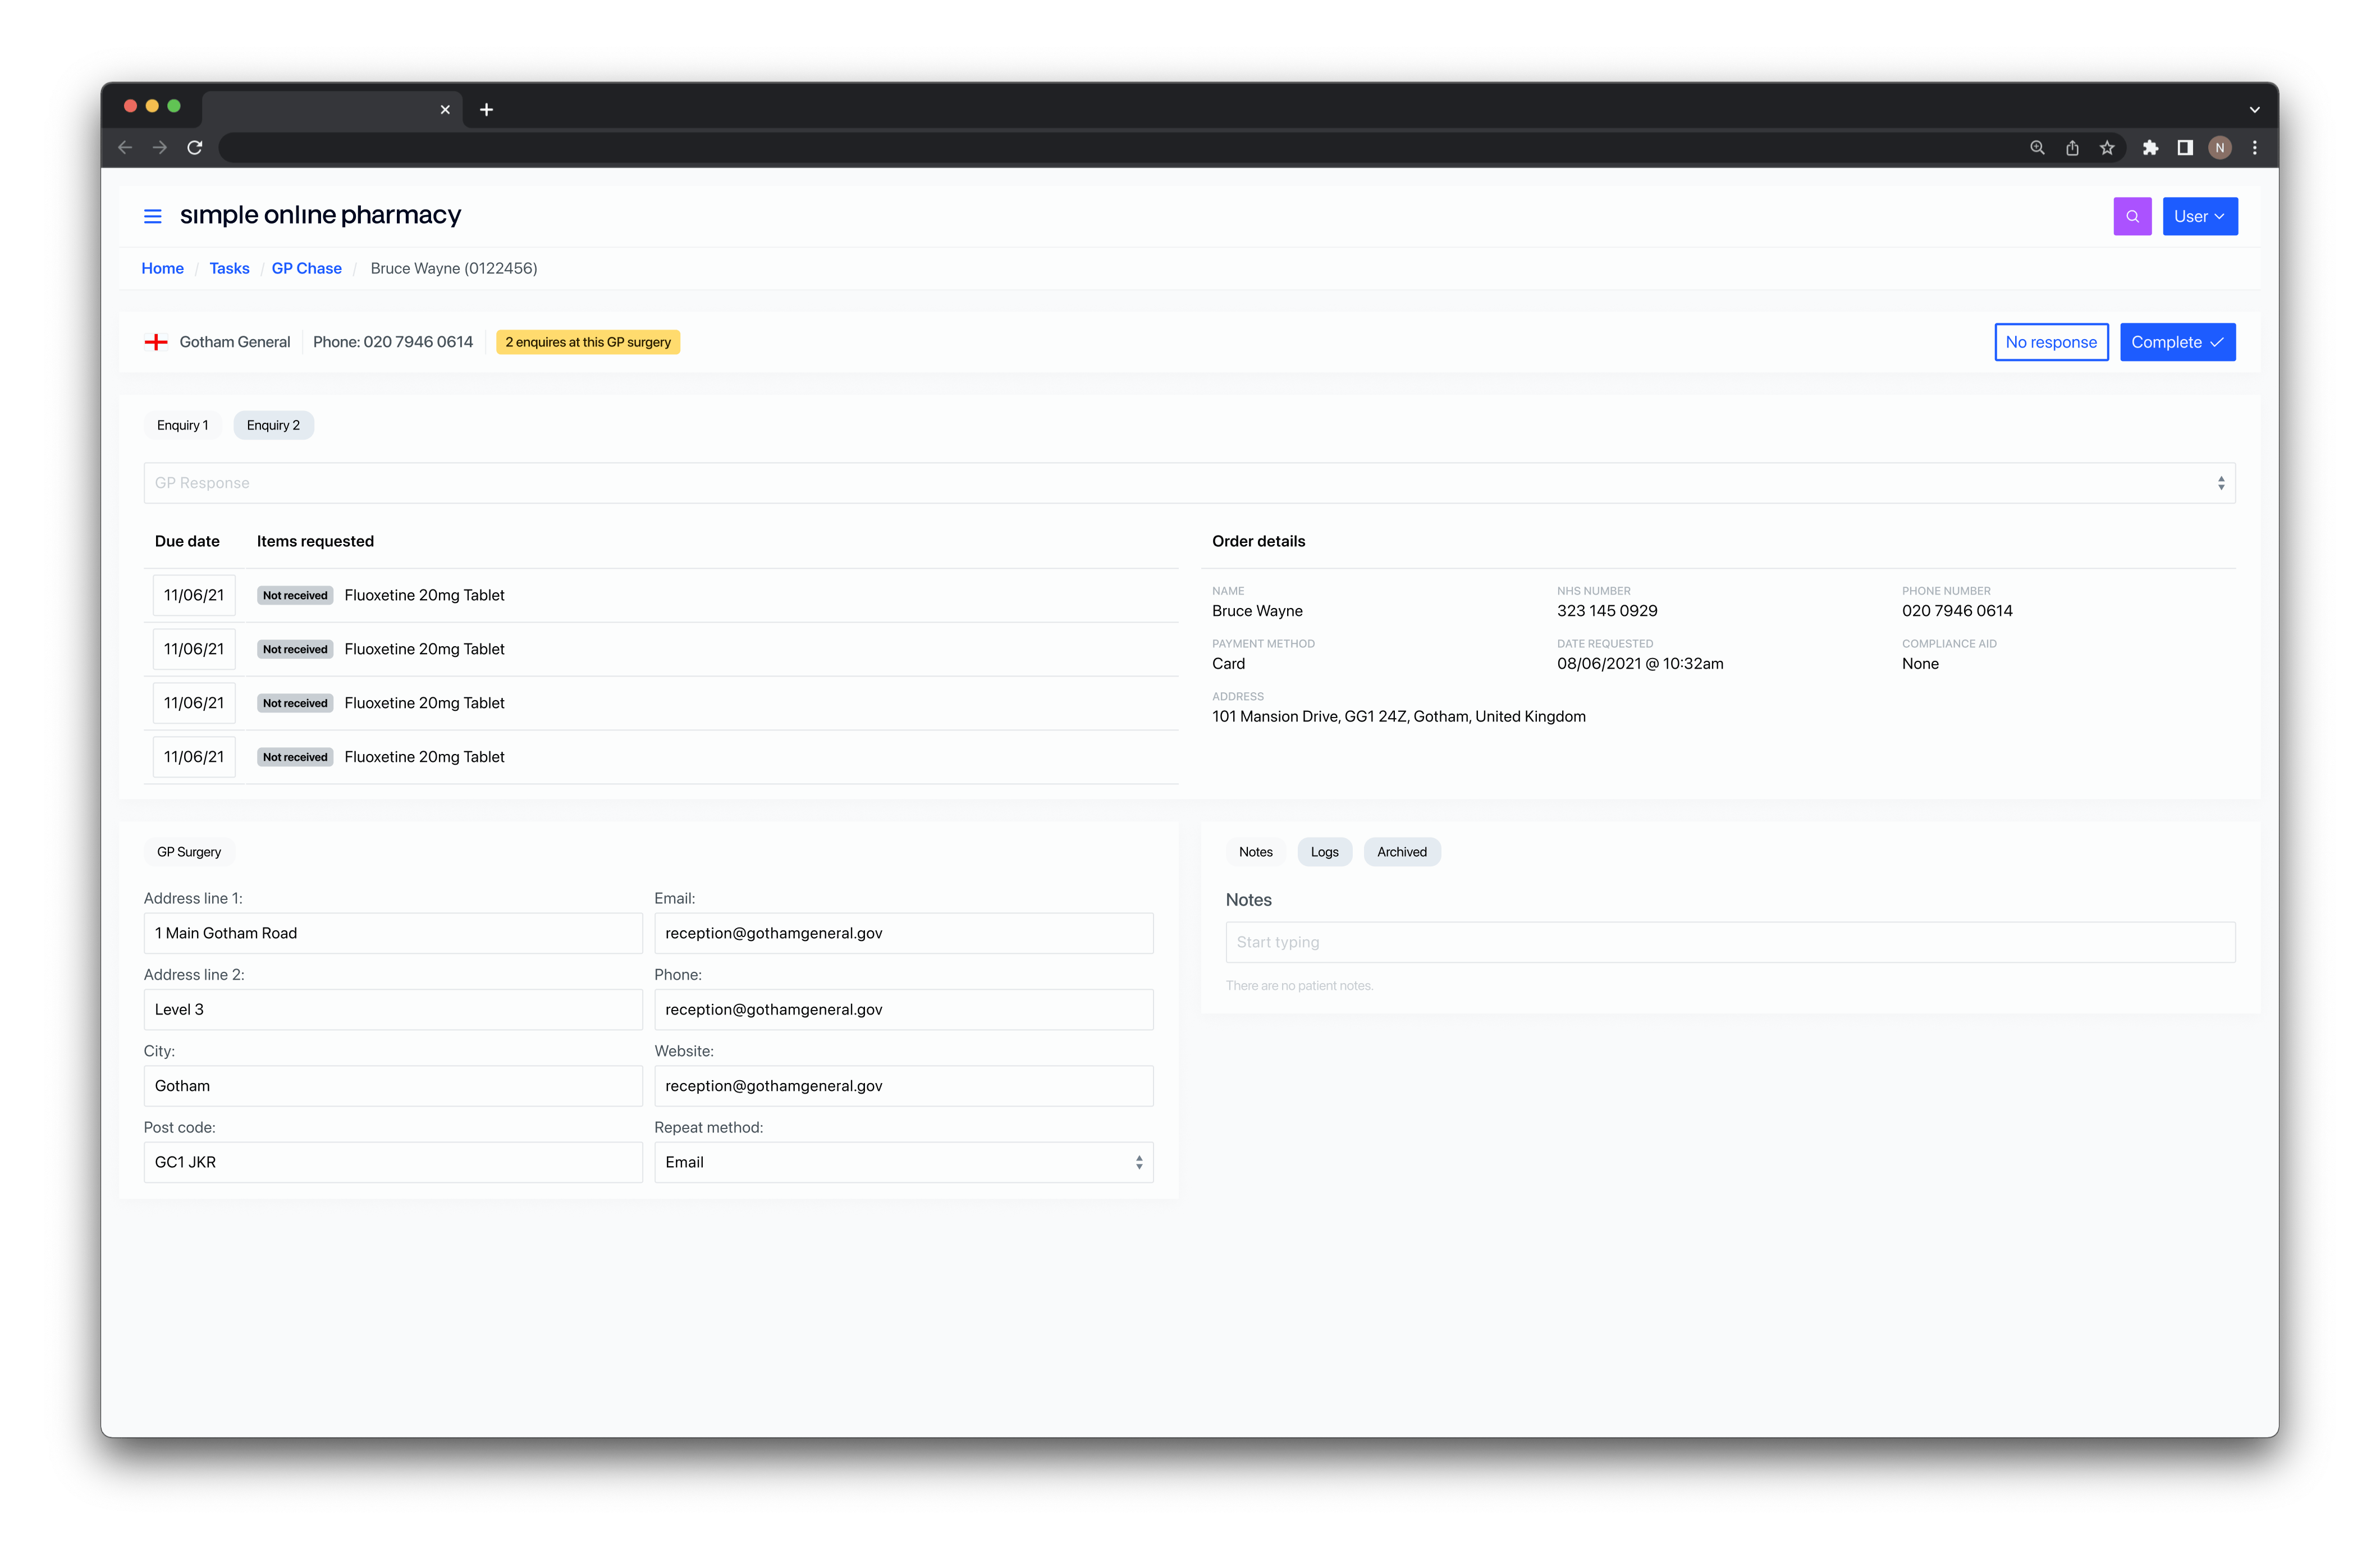Go back with browser back arrow
2380x1558 pixels.
[125, 148]
